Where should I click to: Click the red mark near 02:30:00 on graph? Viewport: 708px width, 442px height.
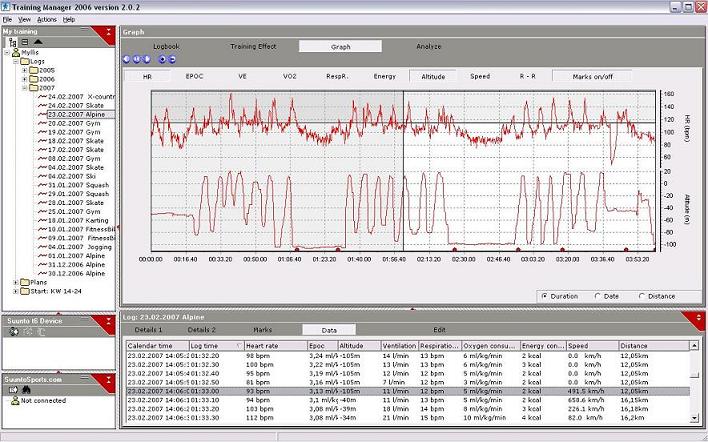[x=455, y=249]
